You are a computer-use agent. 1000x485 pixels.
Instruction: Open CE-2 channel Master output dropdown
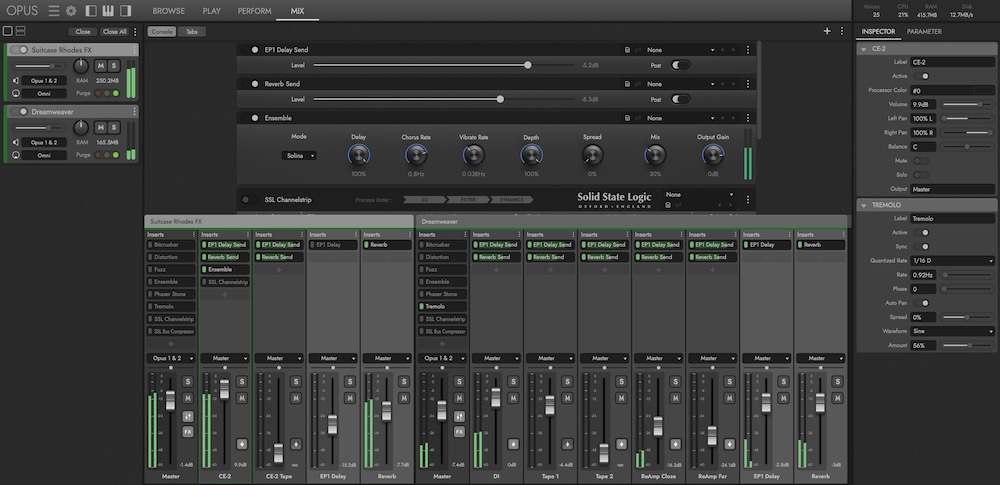(224, 359)
